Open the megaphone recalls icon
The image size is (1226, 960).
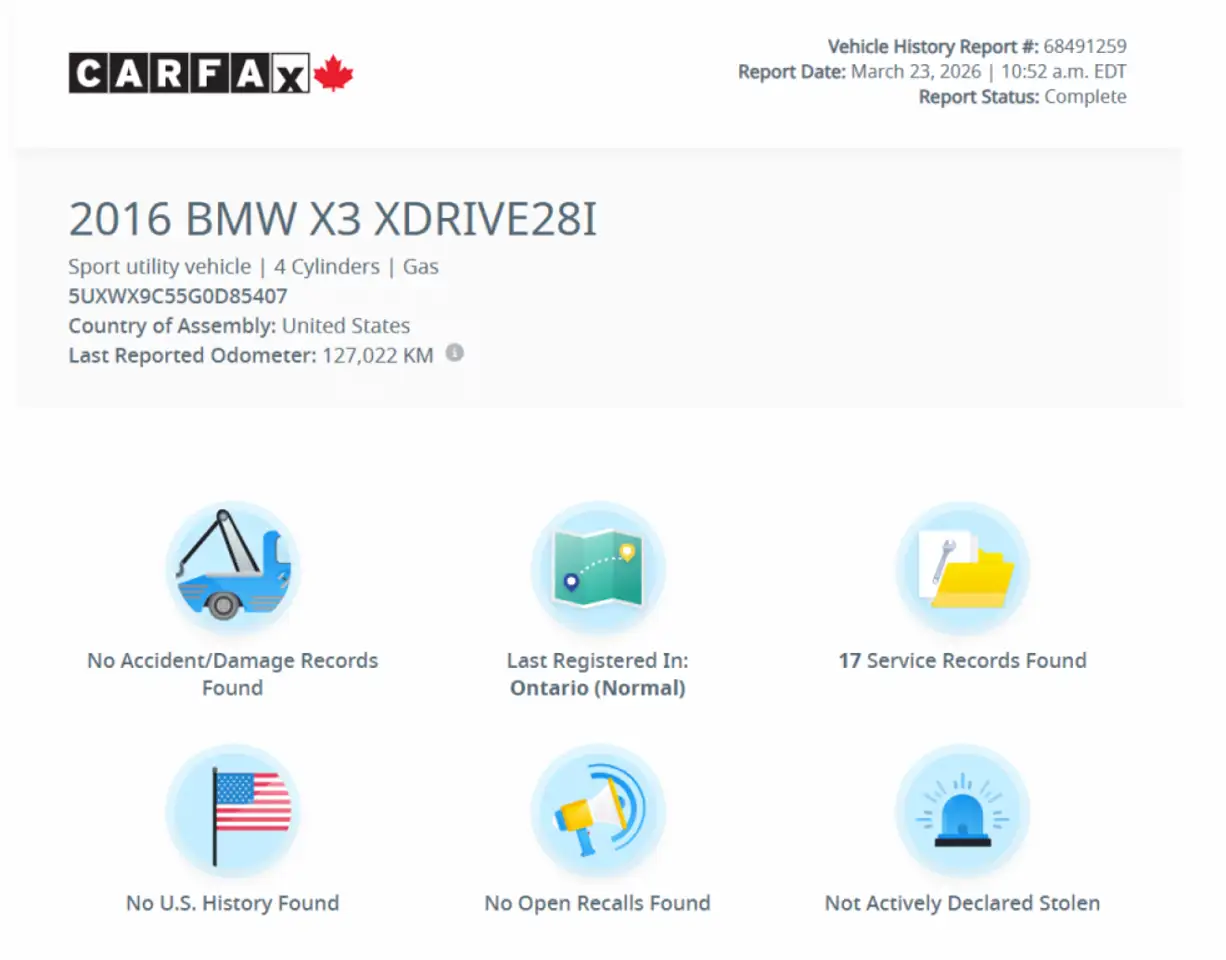[598, 810]
